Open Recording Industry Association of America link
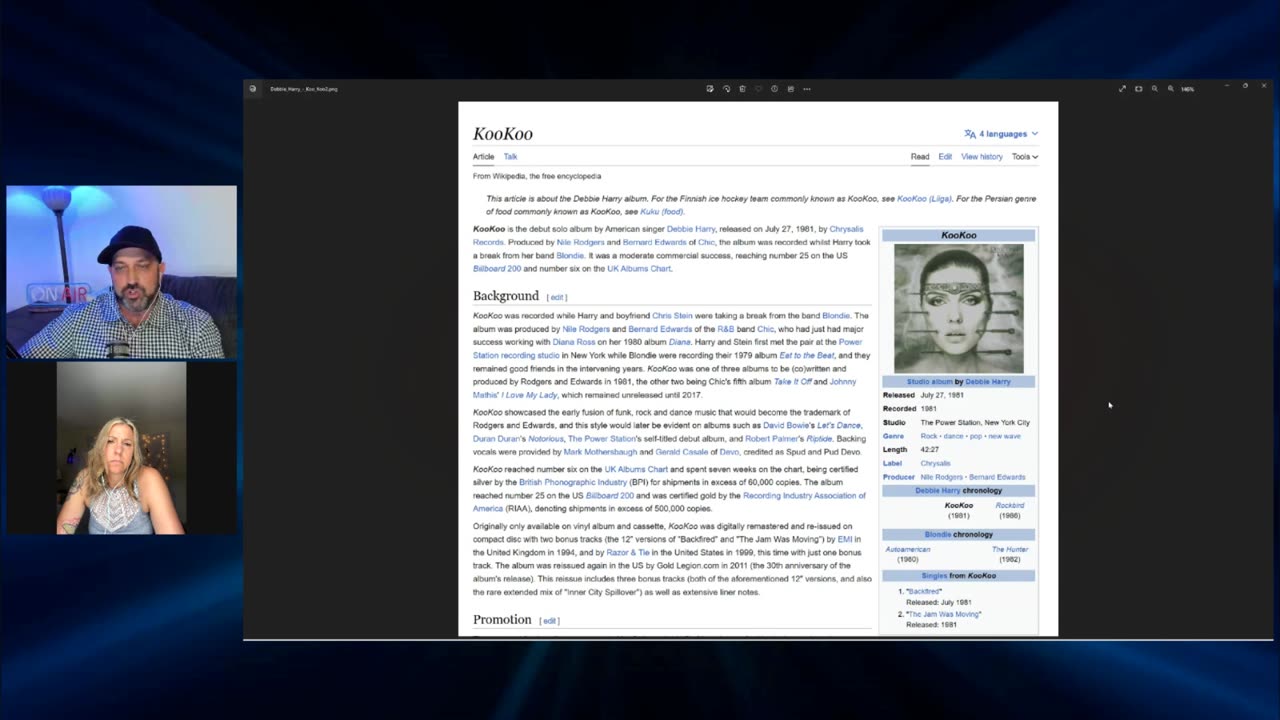The height and width of the screenshot is (720, 1280). [669, 502]
